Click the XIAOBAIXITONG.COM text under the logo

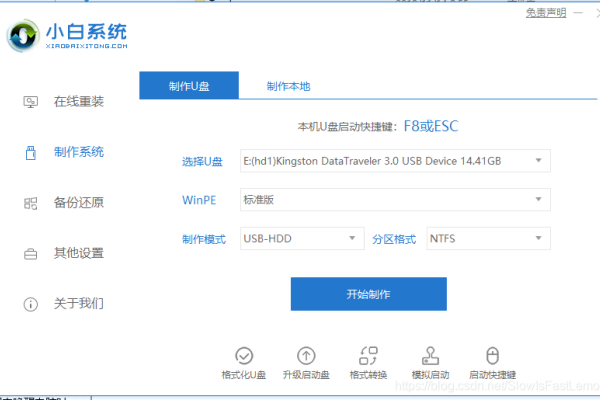click(86, 46)
